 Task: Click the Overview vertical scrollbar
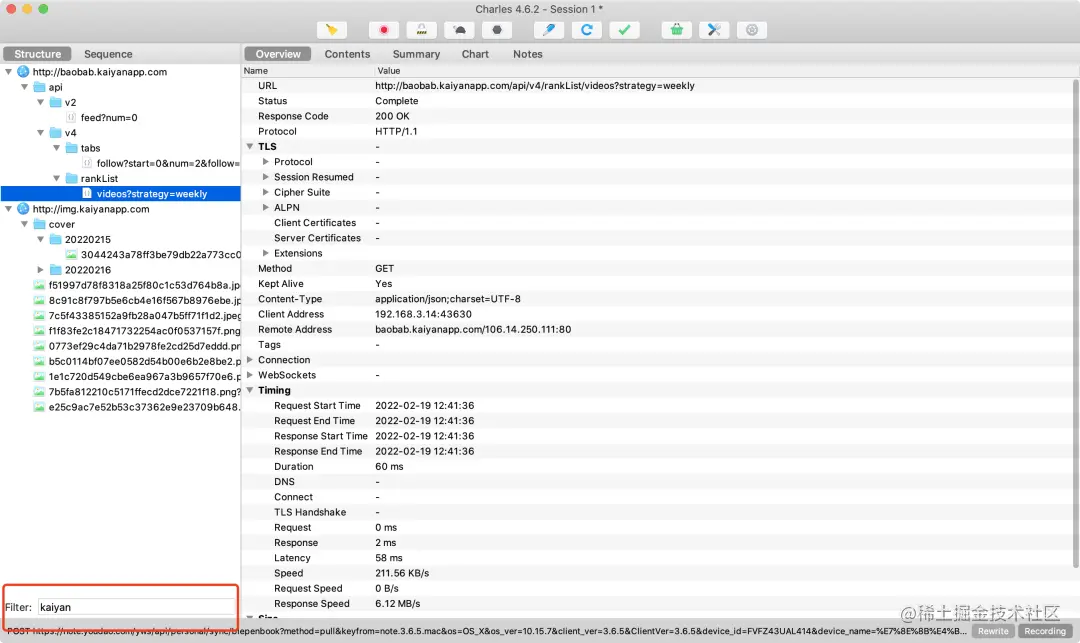(1076, 324)
